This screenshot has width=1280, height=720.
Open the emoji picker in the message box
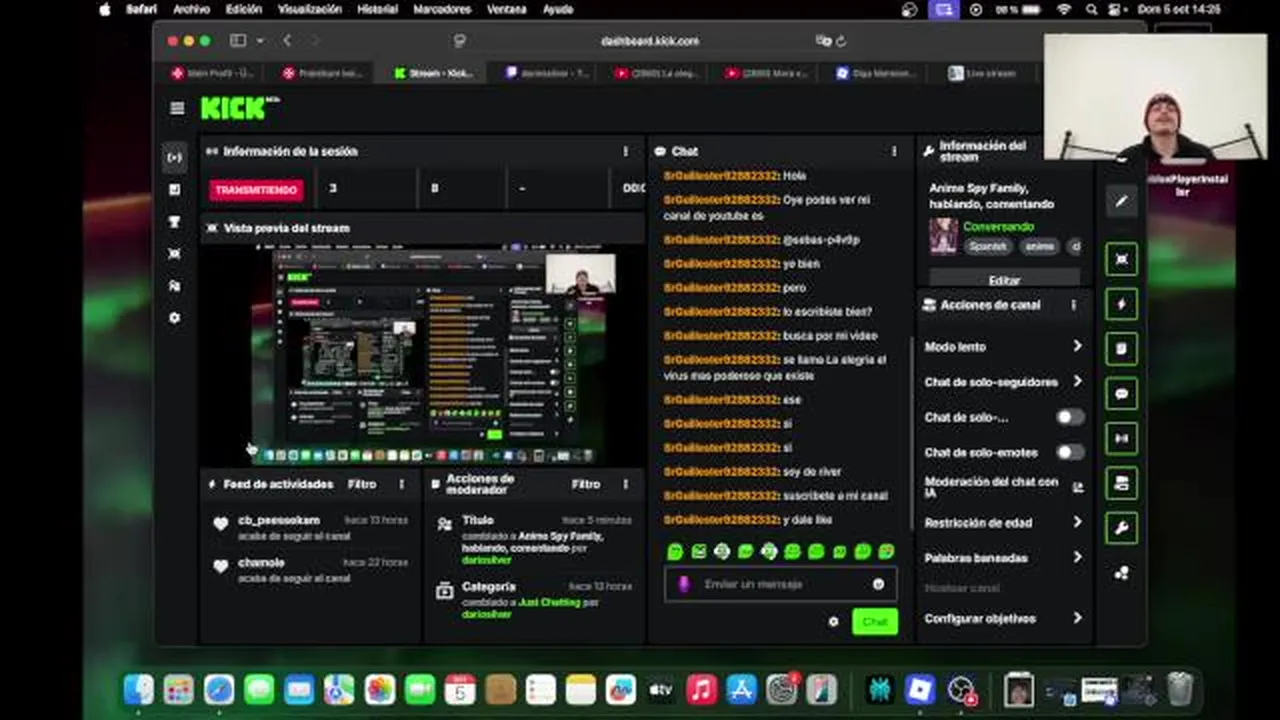tap(878, 584)
